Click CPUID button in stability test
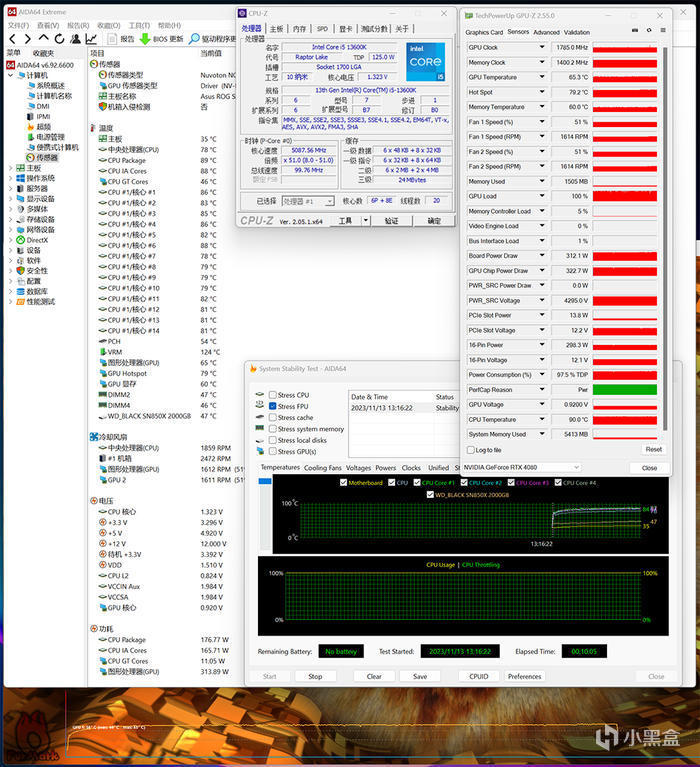The image size is (700, 767). coord(479,677)
